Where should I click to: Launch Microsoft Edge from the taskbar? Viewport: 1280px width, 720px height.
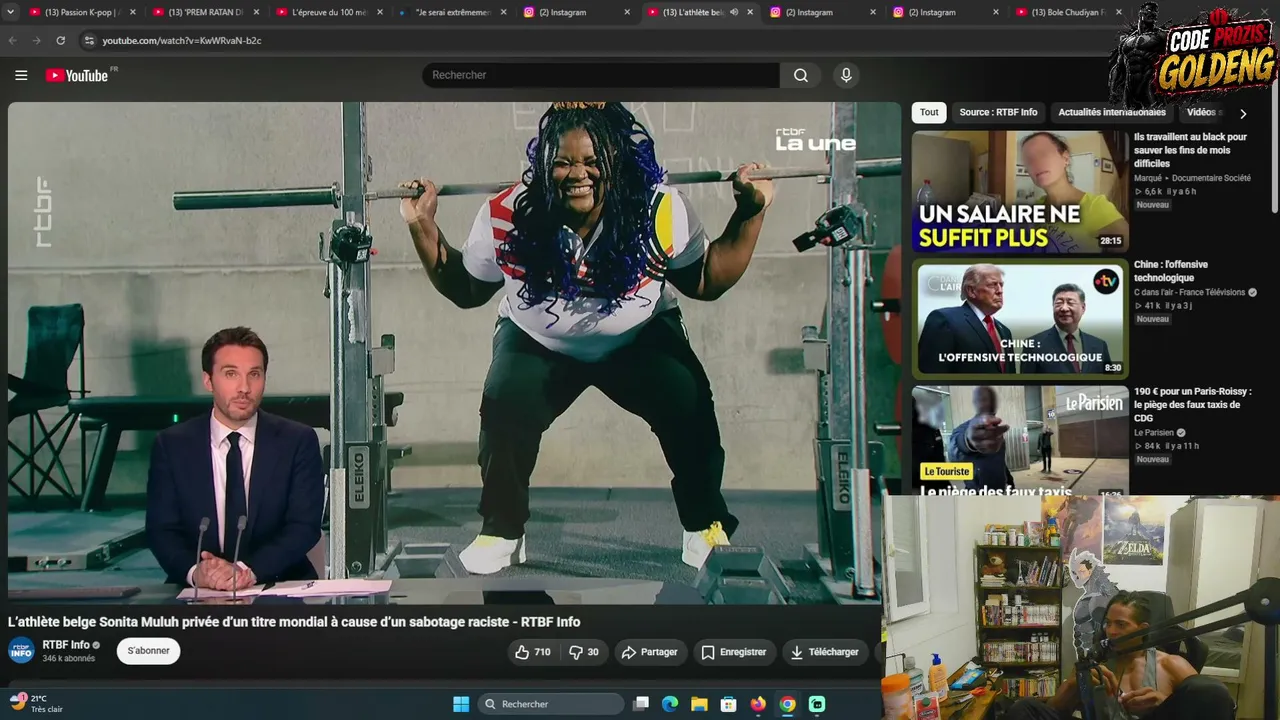point(670,704)
